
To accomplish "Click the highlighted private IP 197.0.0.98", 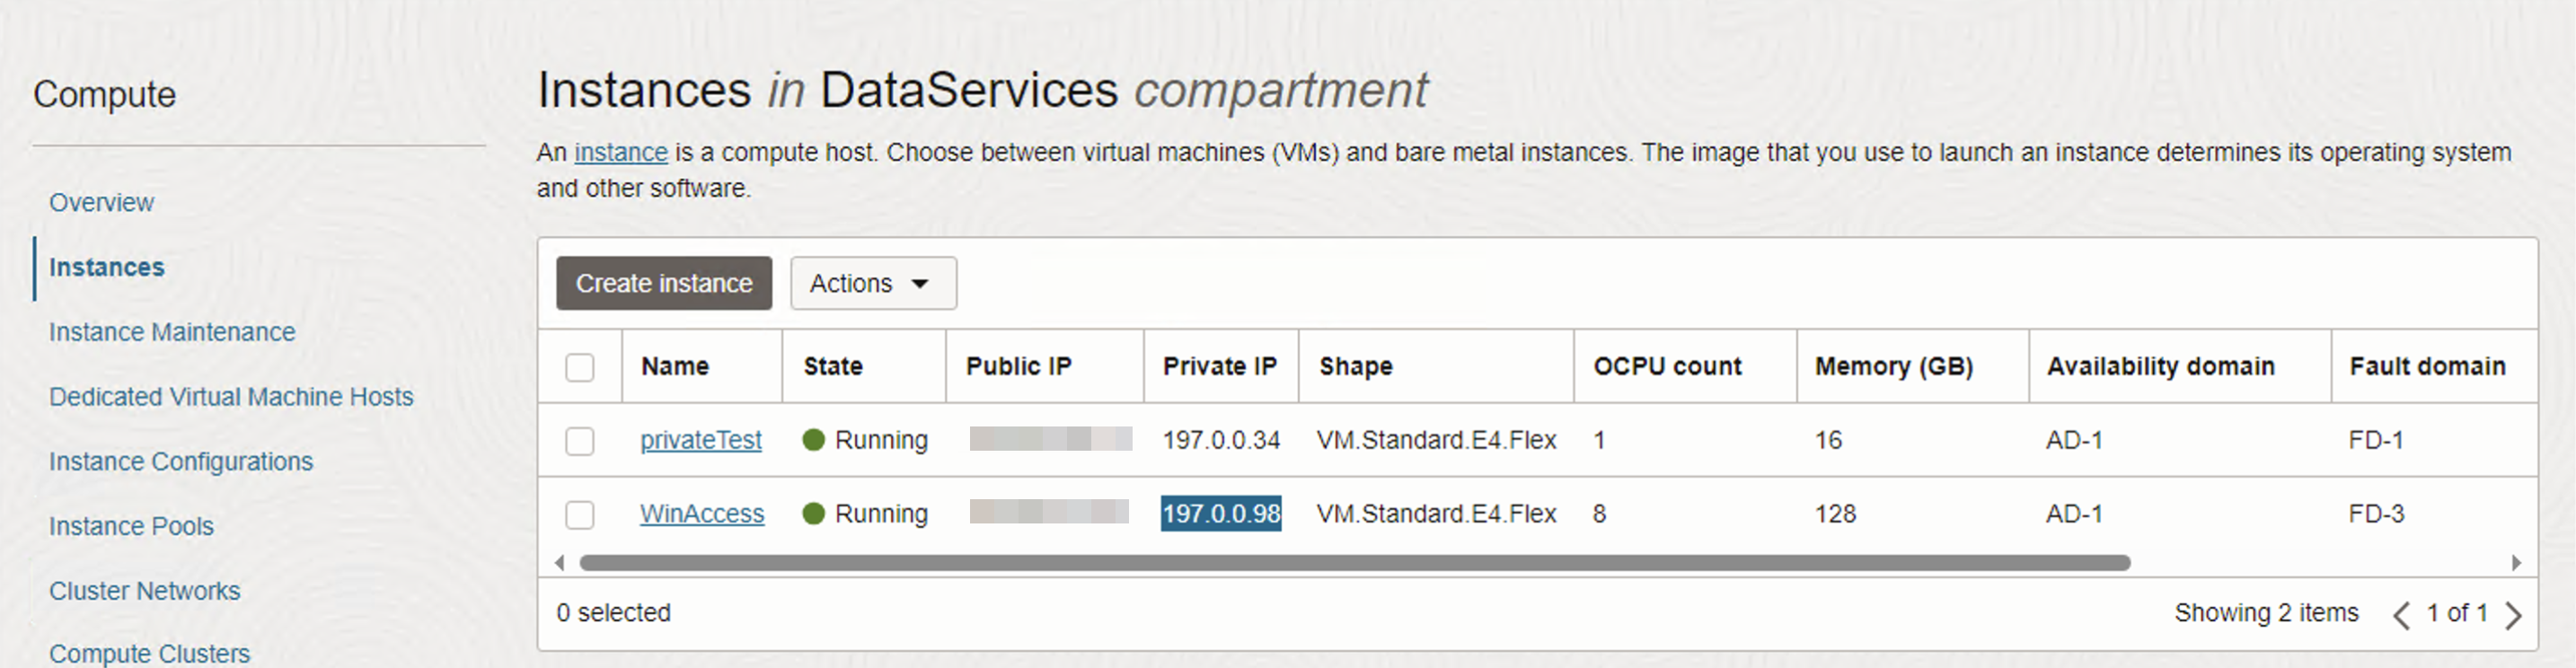I will 1221,514.
